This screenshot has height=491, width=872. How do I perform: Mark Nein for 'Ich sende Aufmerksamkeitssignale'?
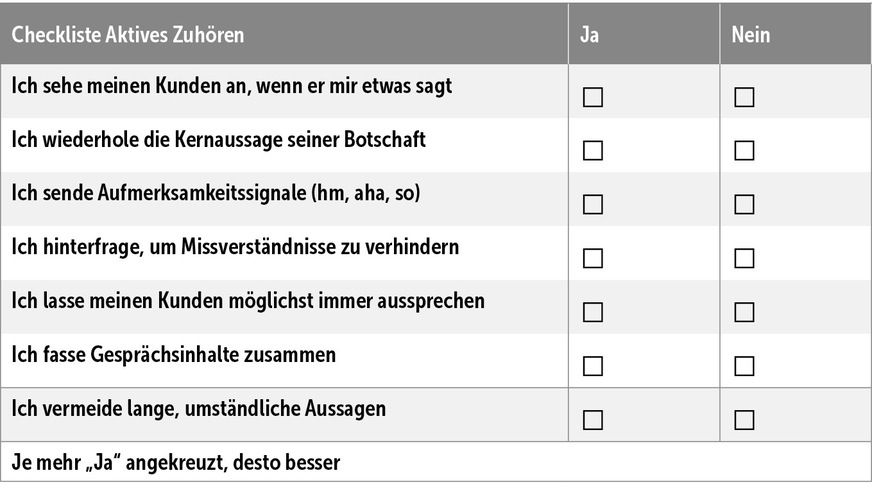click(x=744, y=204)
